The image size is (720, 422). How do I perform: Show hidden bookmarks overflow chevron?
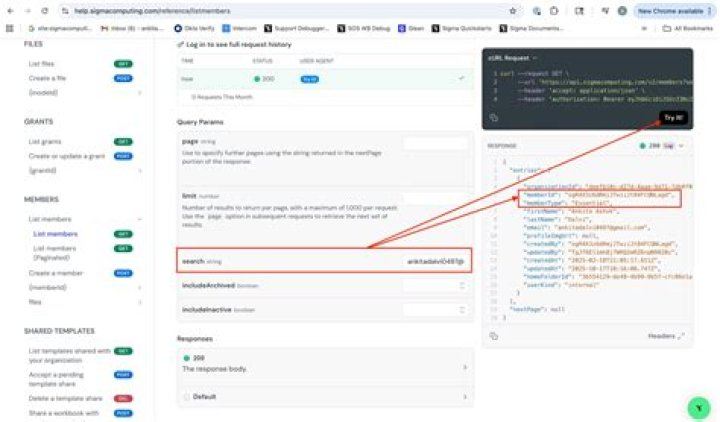tap(644, 28)
